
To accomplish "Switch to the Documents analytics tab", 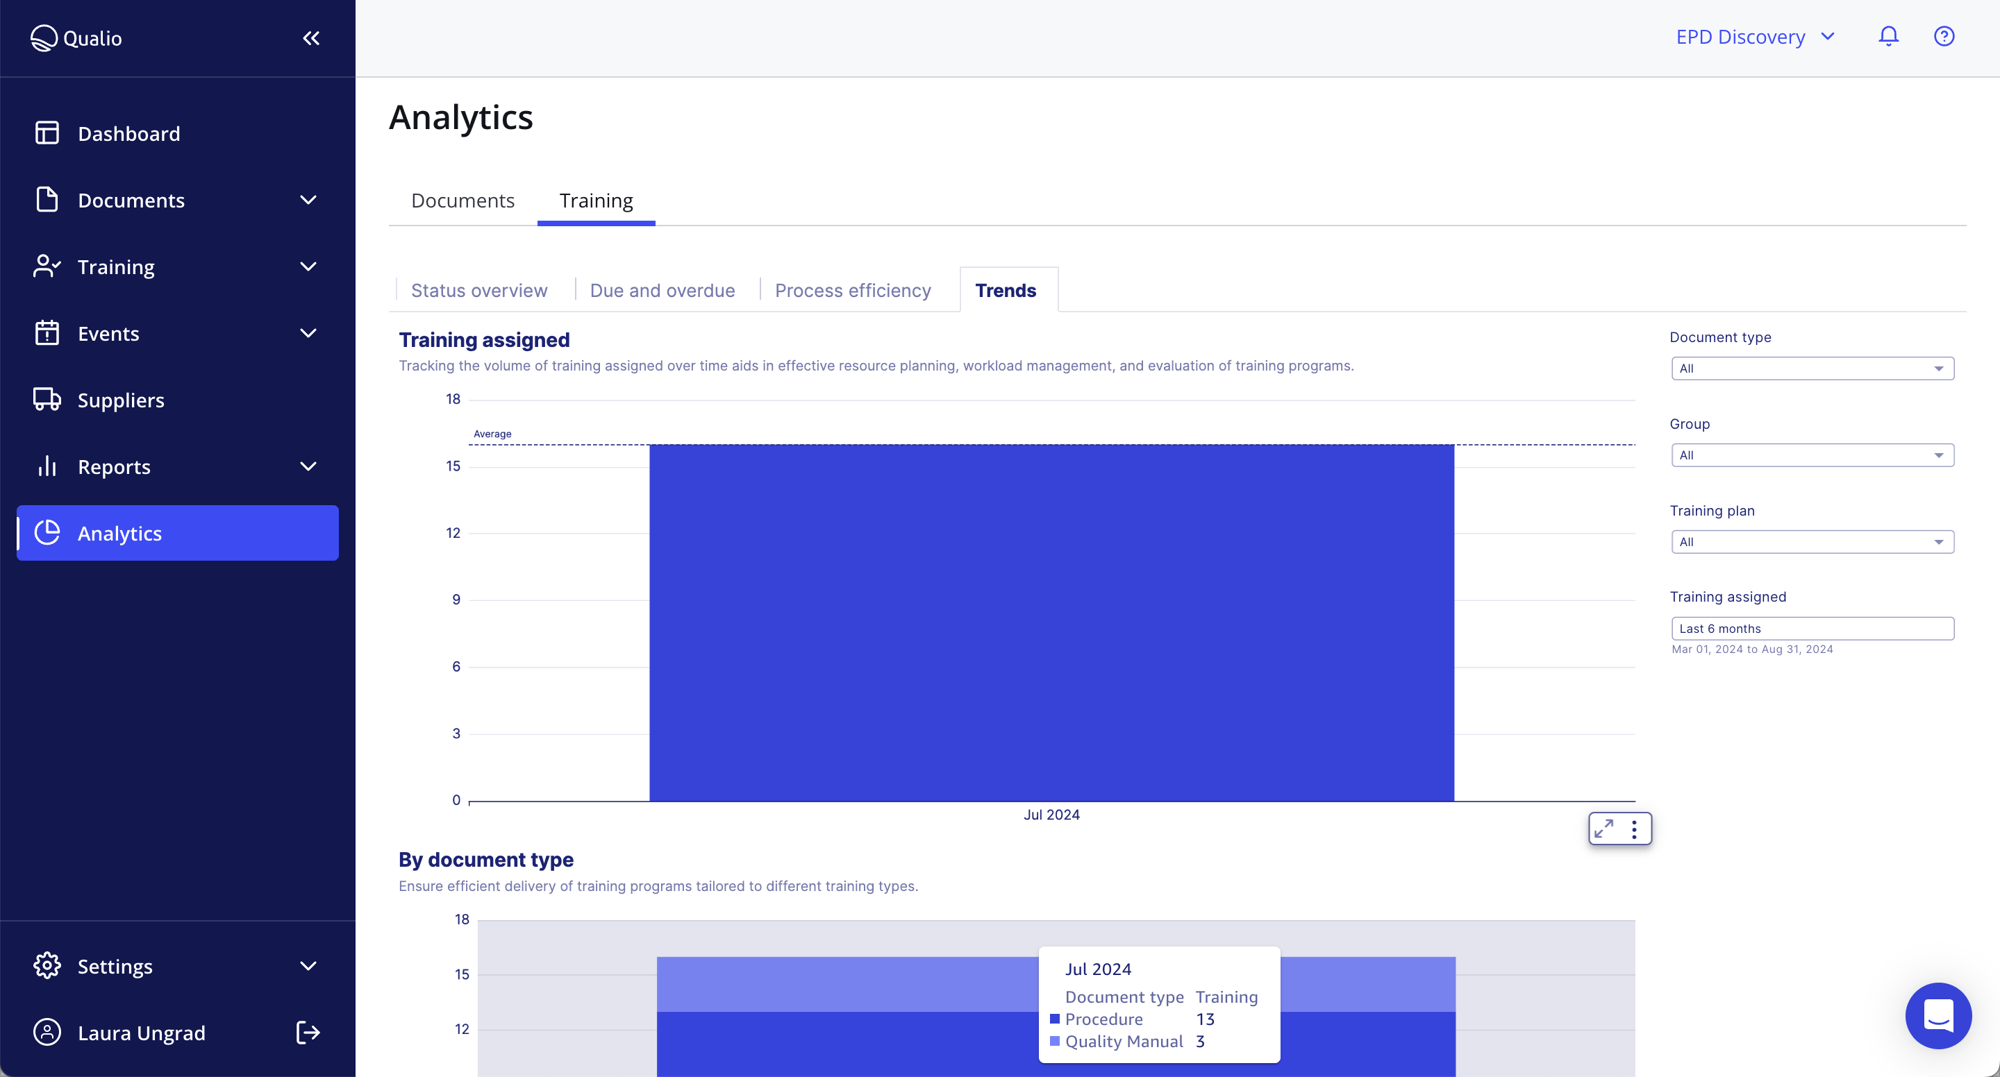I will (462, 200).
